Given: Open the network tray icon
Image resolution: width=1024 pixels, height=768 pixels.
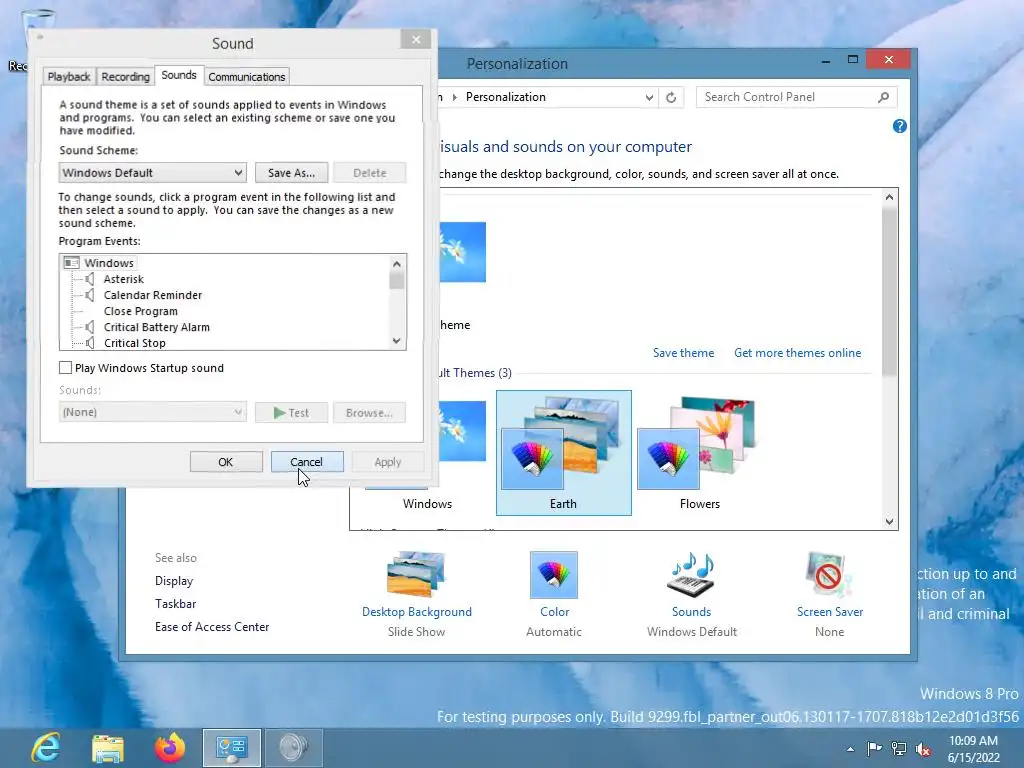Looking at the screenshot, I should [x=899, y=749].
